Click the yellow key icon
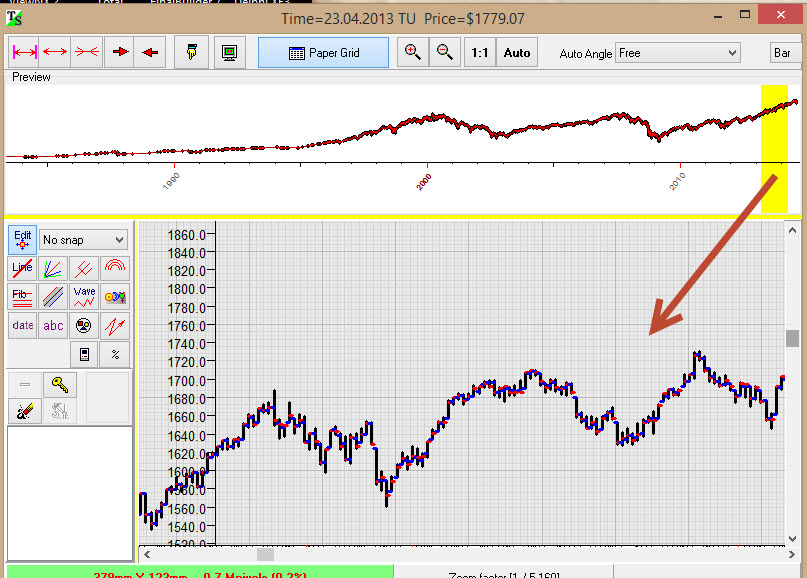The image size is (807, 578). click(60, 385)
